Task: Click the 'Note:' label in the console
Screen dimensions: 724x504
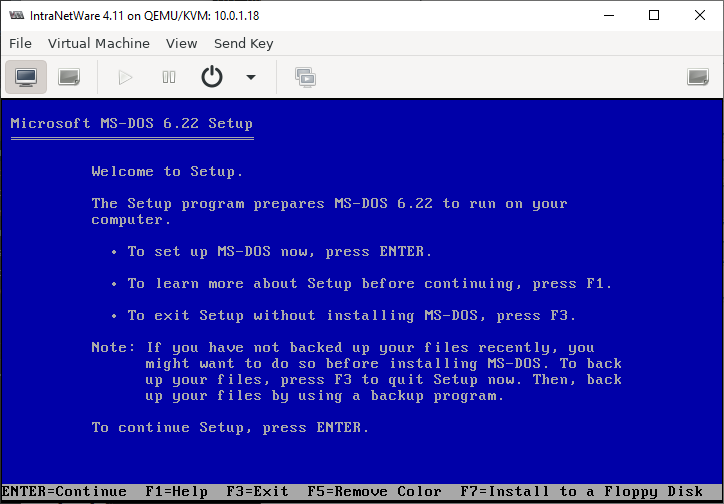Action: coord(113,348)
